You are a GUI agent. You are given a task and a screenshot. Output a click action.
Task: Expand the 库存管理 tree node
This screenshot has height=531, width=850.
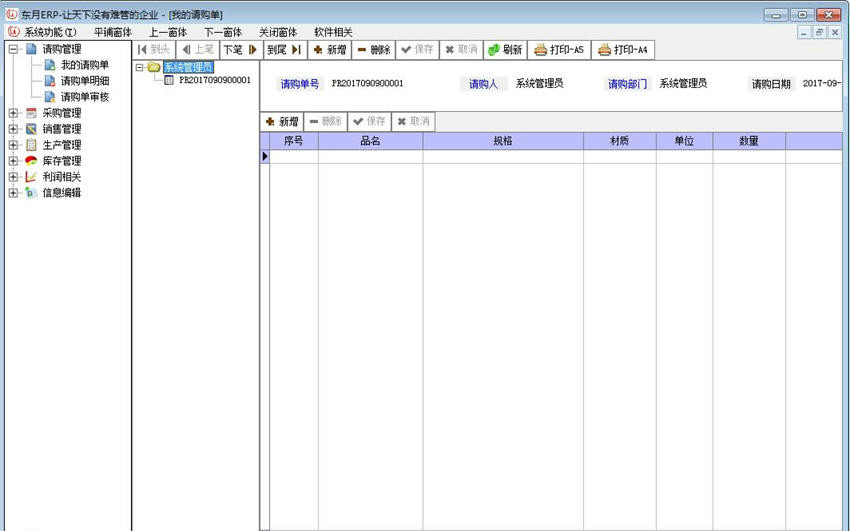tap(13, 161)
